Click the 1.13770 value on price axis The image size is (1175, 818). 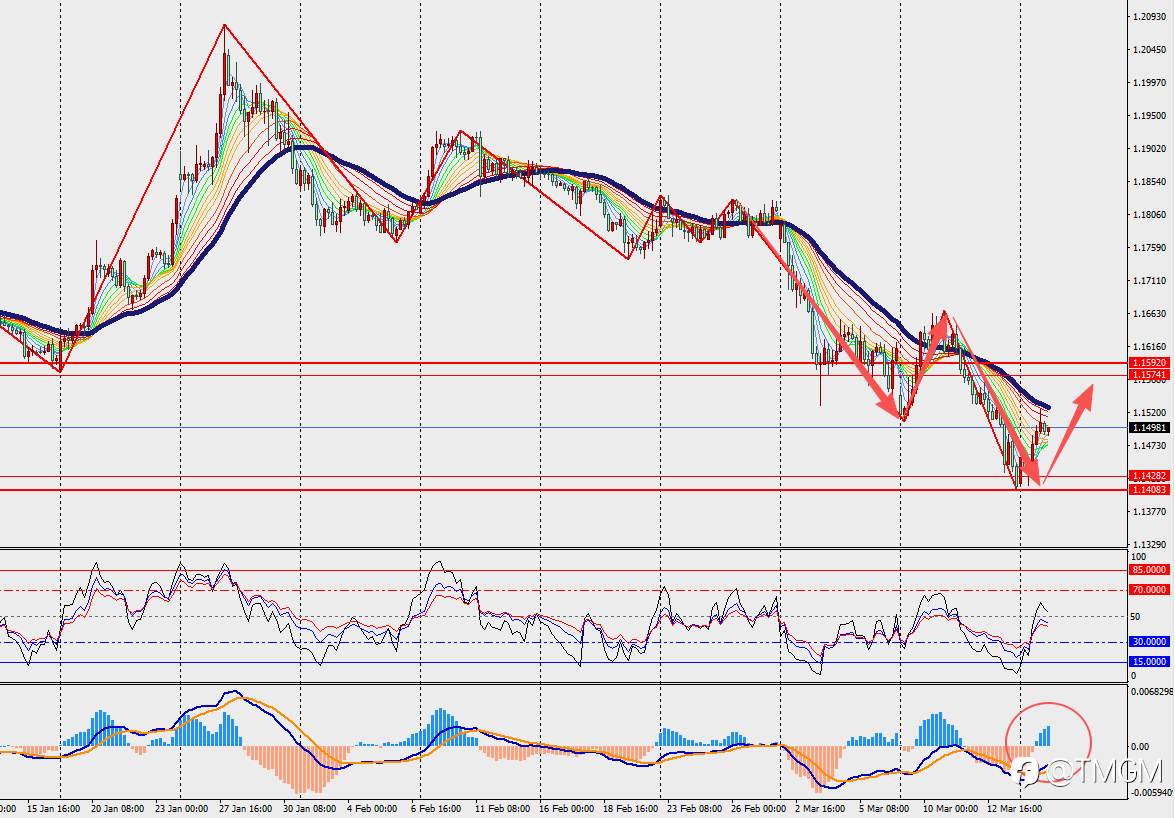click(x=1150, y=512)
